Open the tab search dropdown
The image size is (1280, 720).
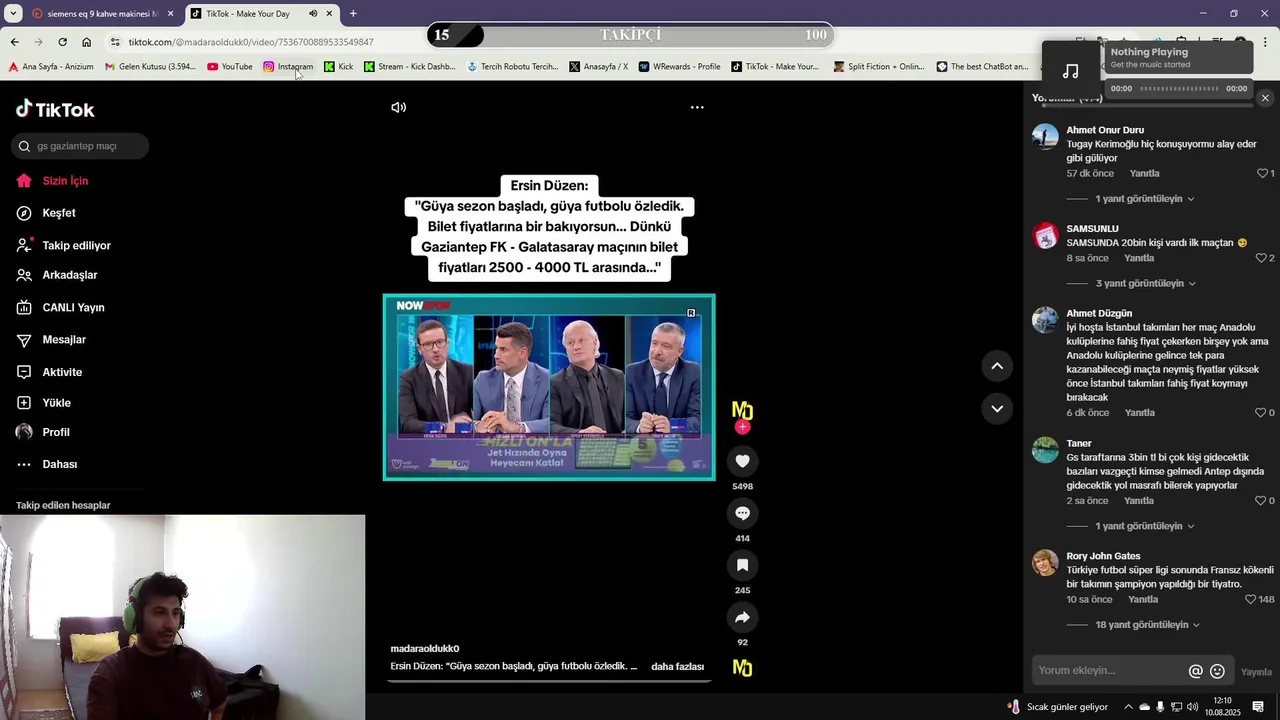tap(13, 14)
